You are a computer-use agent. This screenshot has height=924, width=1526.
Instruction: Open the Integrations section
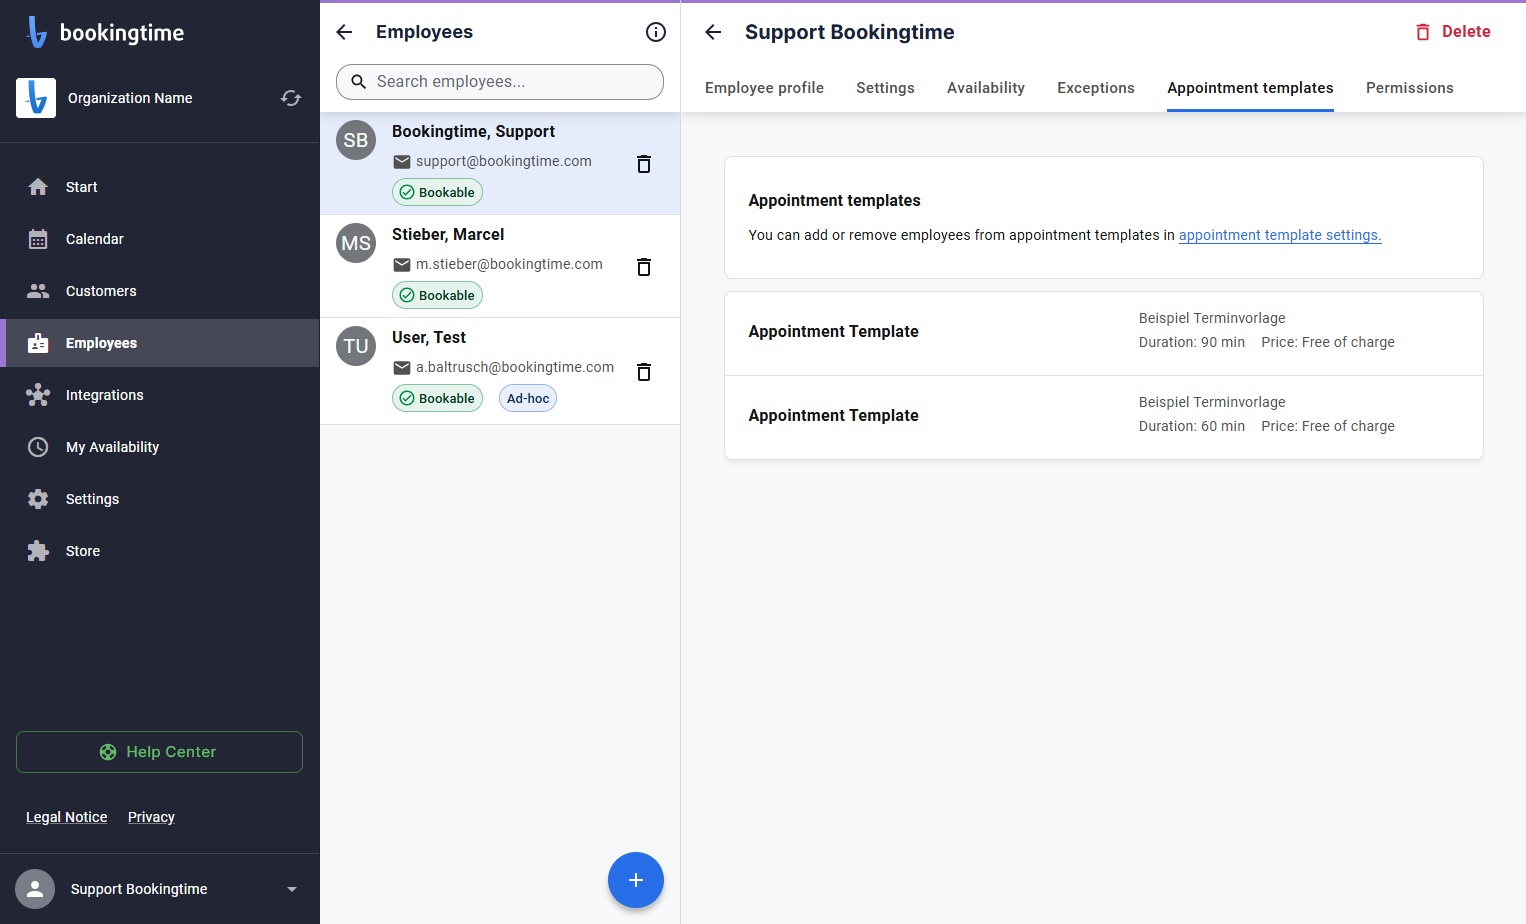(x=160, y=395)
